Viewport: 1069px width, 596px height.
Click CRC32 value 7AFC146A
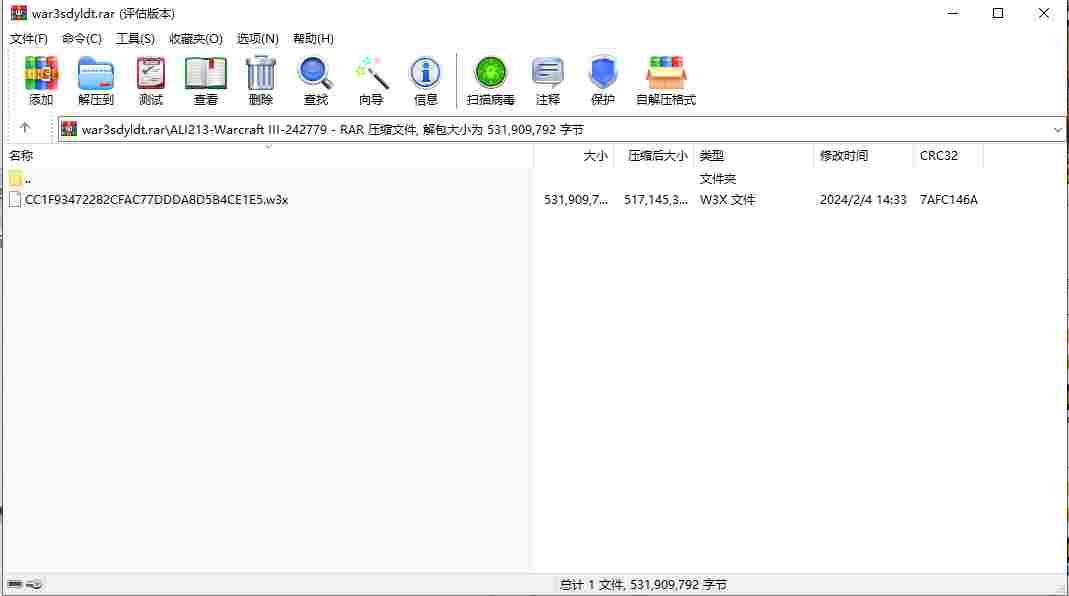coord(948,200)
